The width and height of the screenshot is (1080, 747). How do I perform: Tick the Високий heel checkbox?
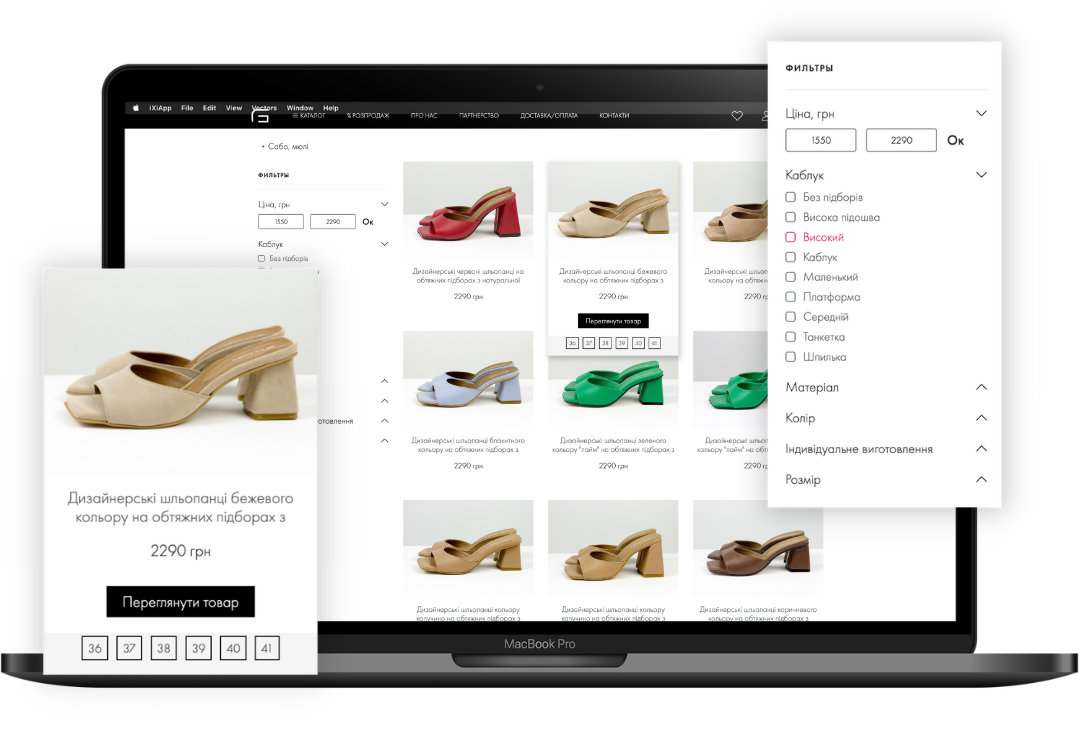[791, 238]
